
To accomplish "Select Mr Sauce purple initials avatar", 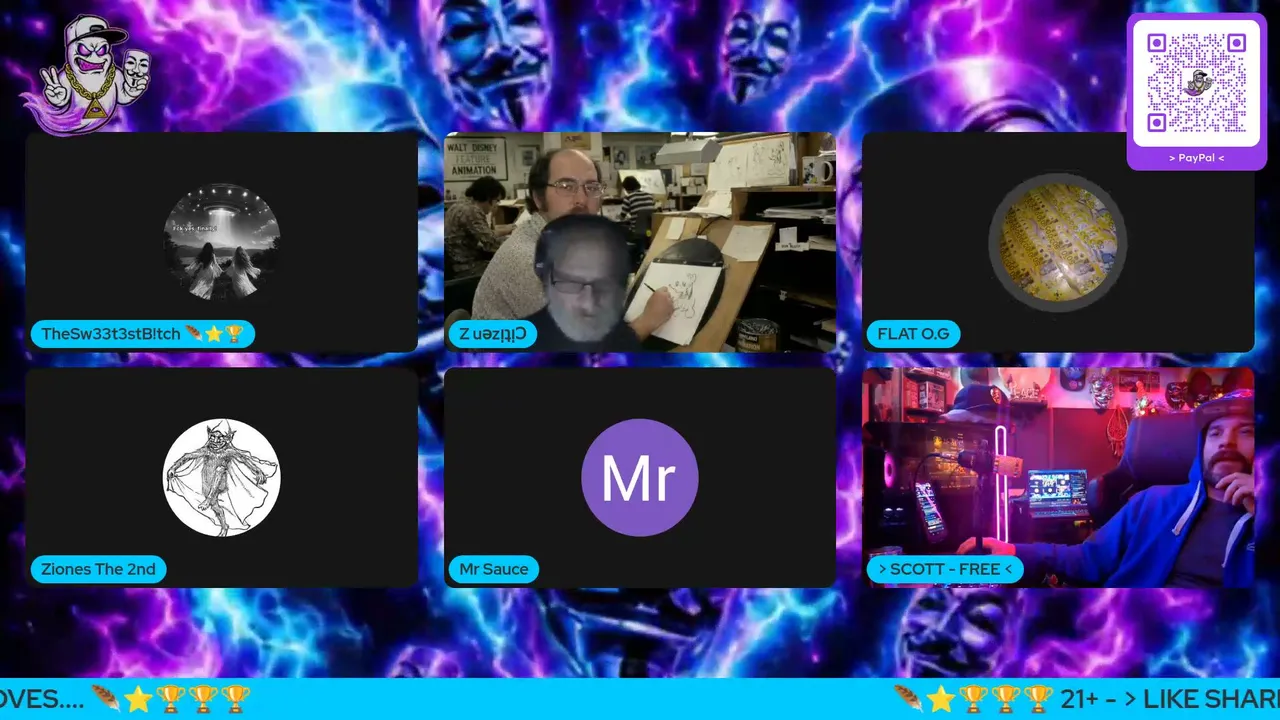I will coord(640,477).
